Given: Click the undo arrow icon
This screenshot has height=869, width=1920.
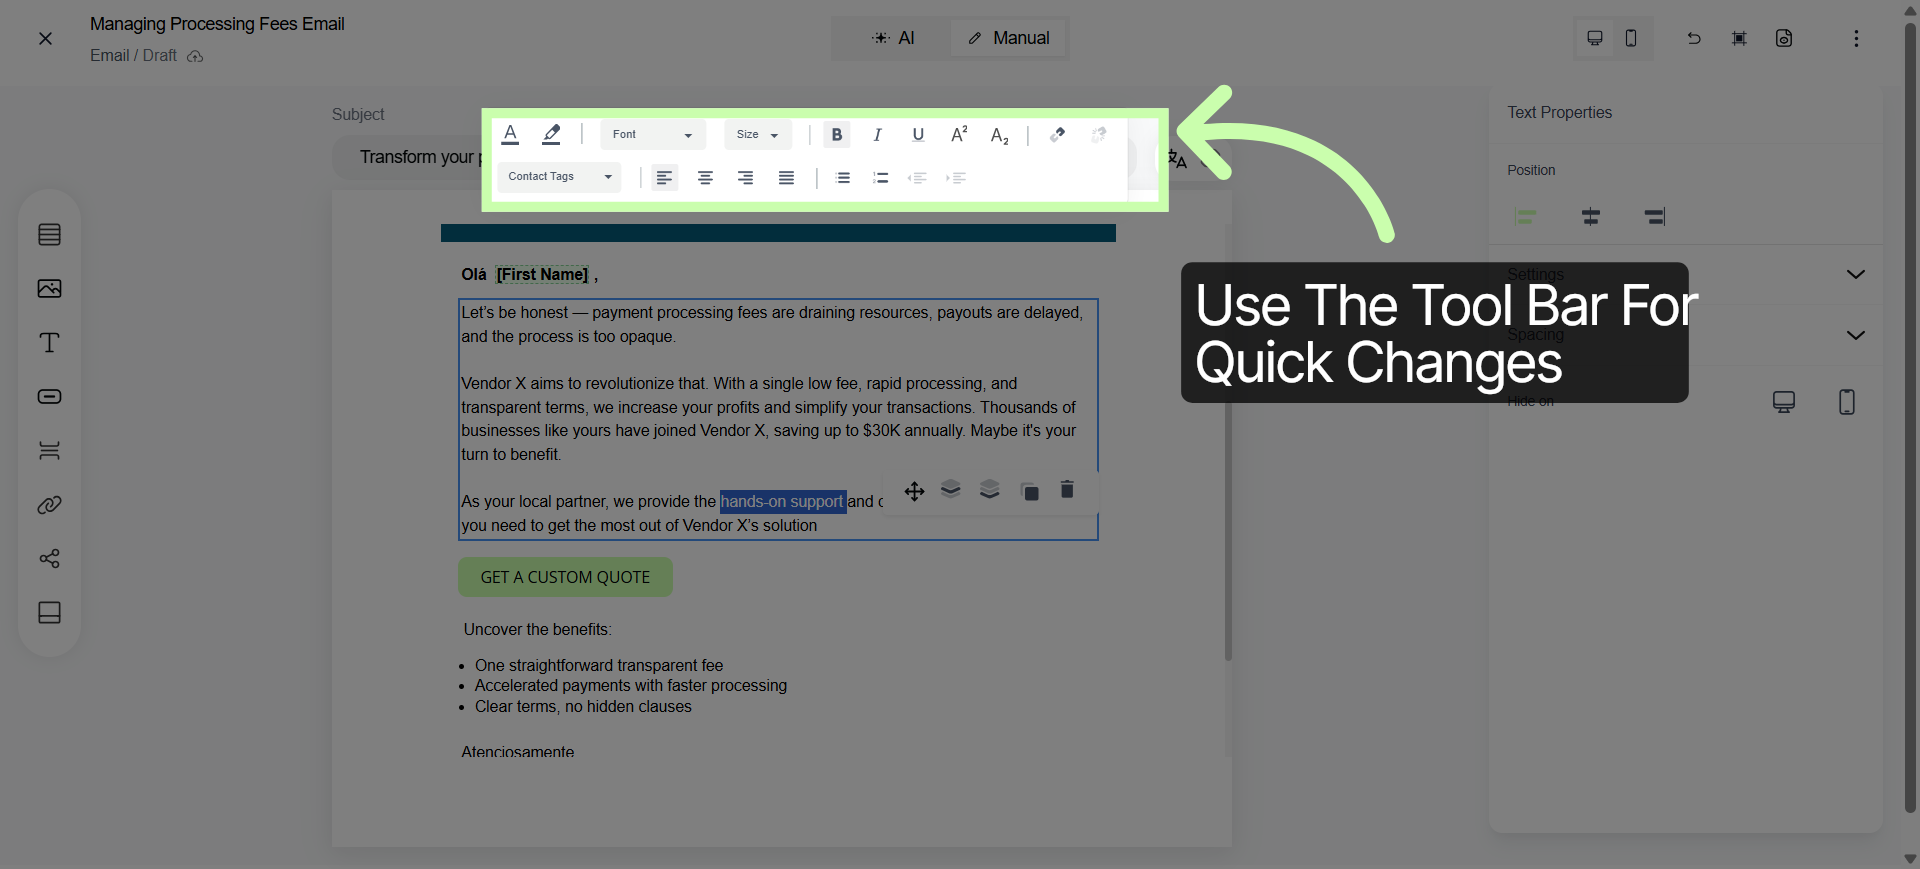Looking at the screenshot, I should (1694, 38).
